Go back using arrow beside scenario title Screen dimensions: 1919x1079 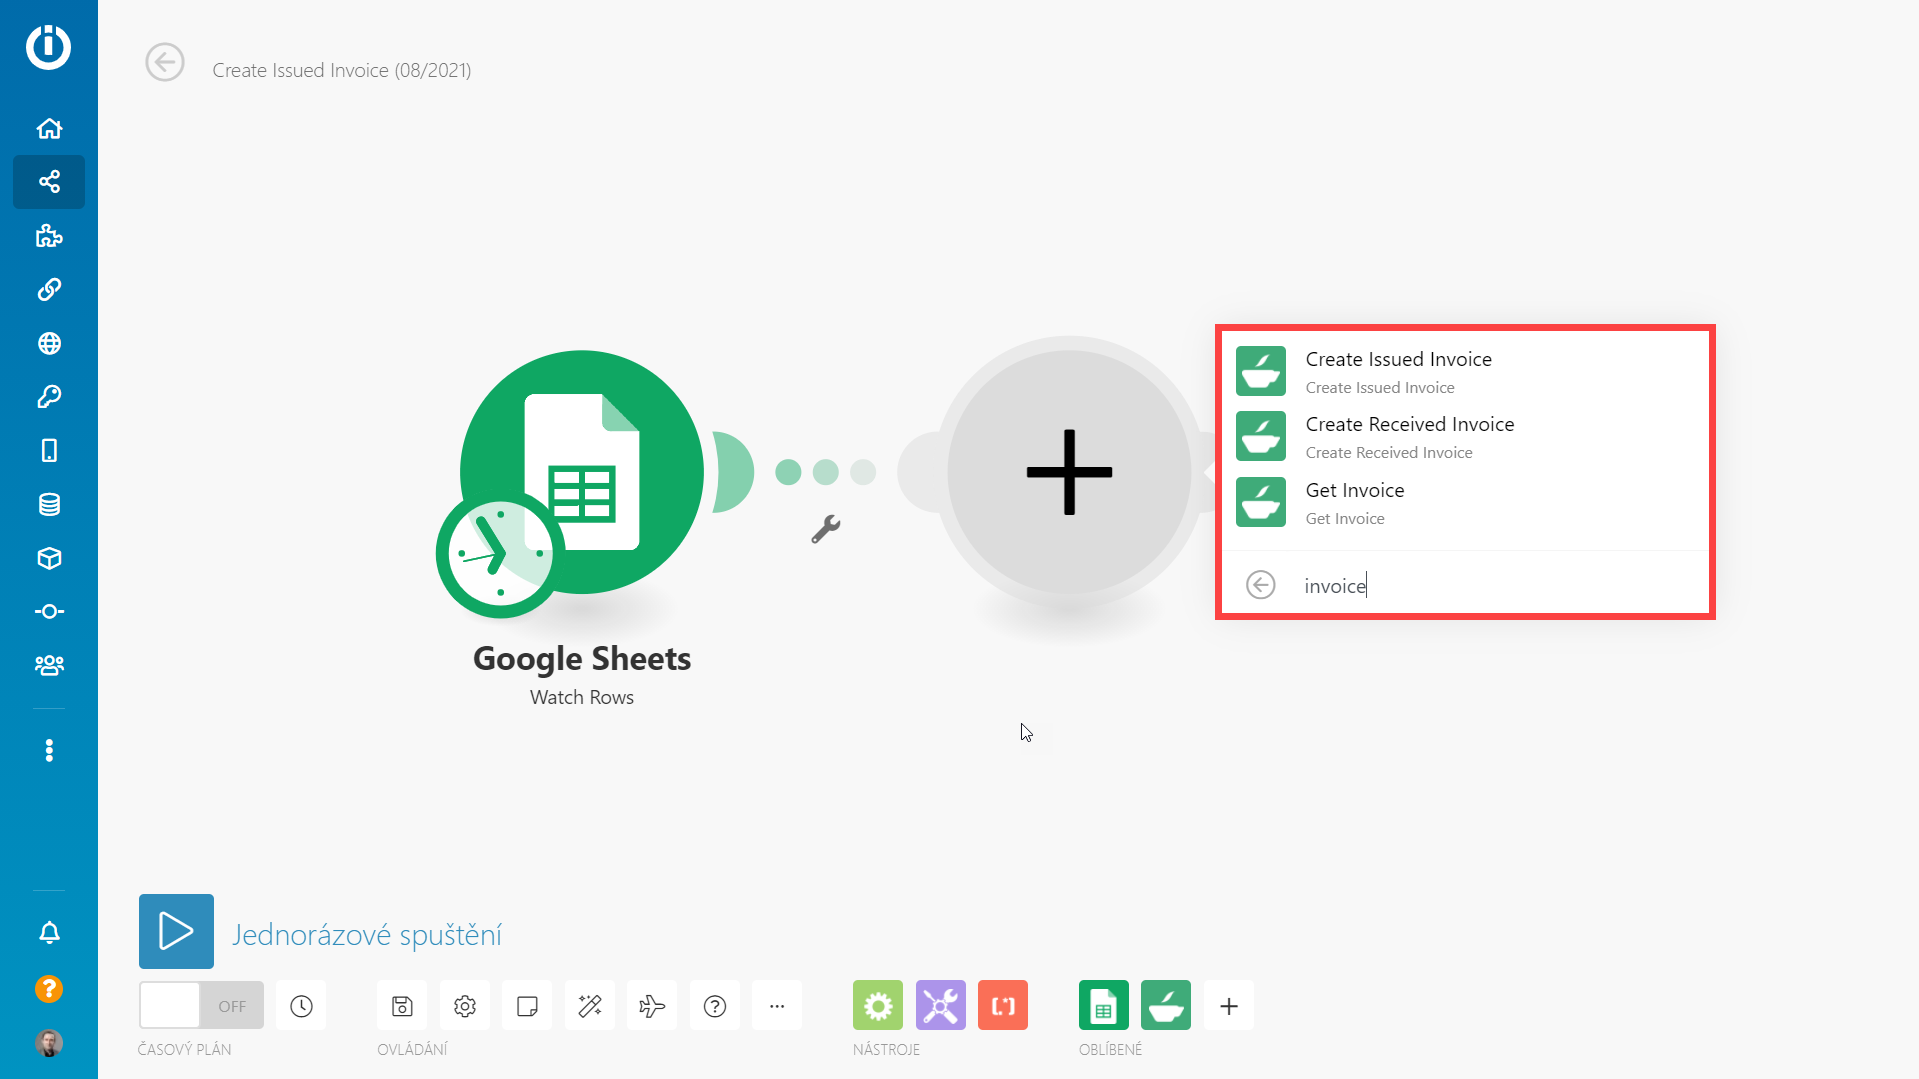[165, 62]
